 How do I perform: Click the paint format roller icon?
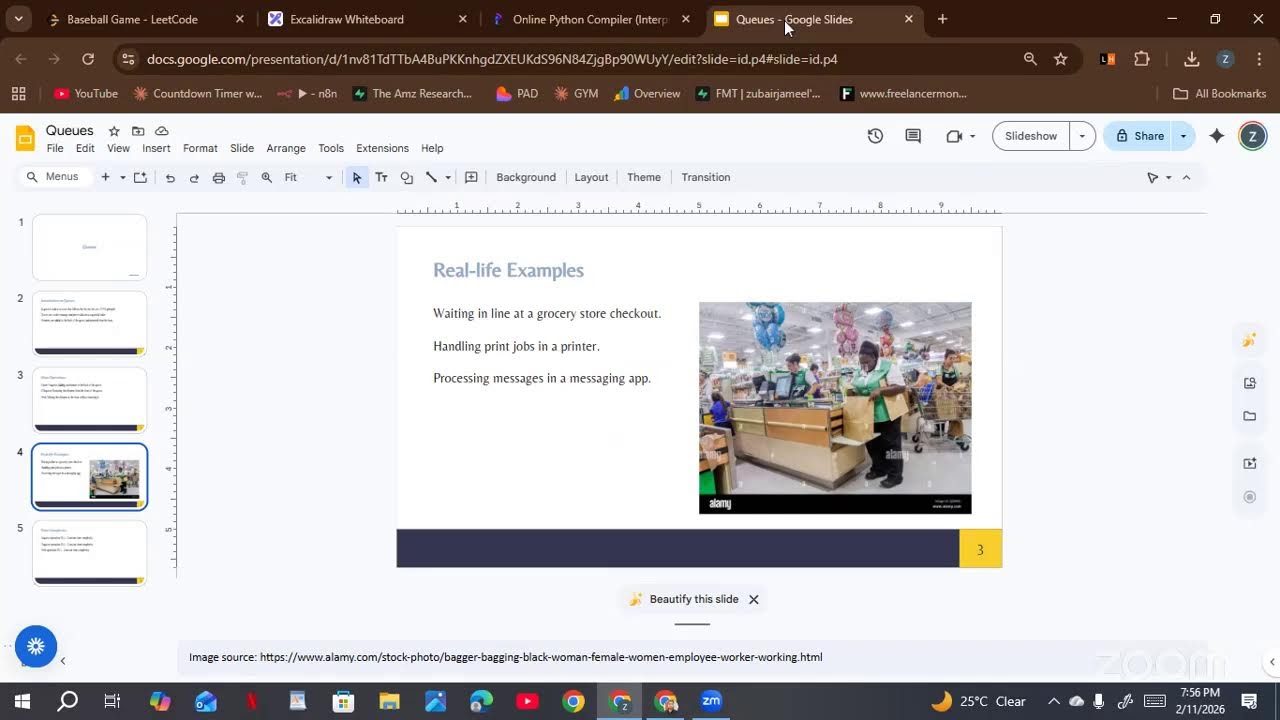tap(242, 178)
